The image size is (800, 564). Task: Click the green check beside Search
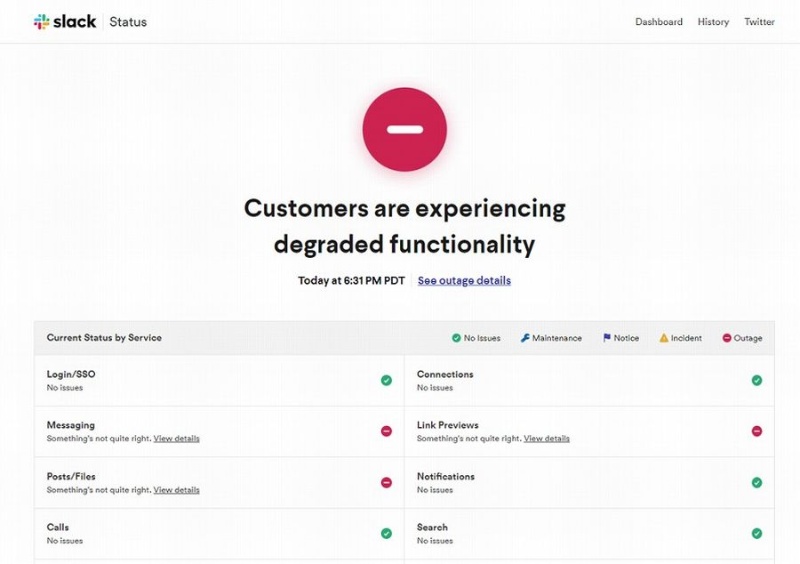(x=757, y=533)
